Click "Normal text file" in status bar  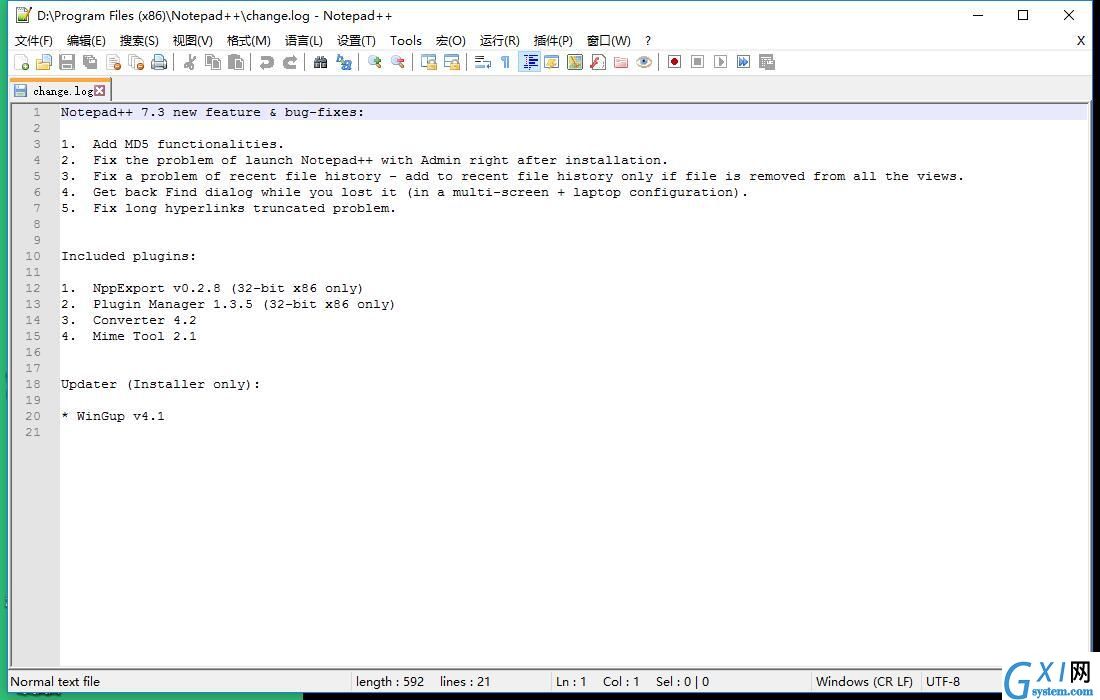click(x=55, y=682)
